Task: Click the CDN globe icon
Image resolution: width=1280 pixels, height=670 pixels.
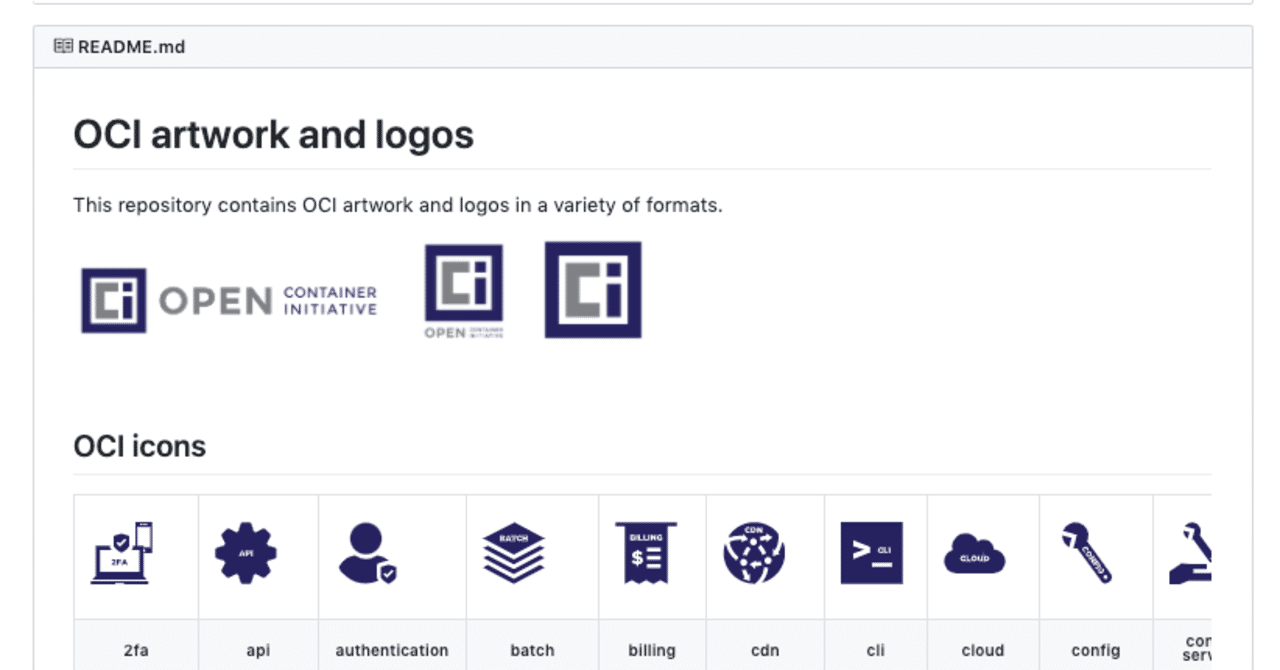Action: pyautogui.click(x=754, y=553)
